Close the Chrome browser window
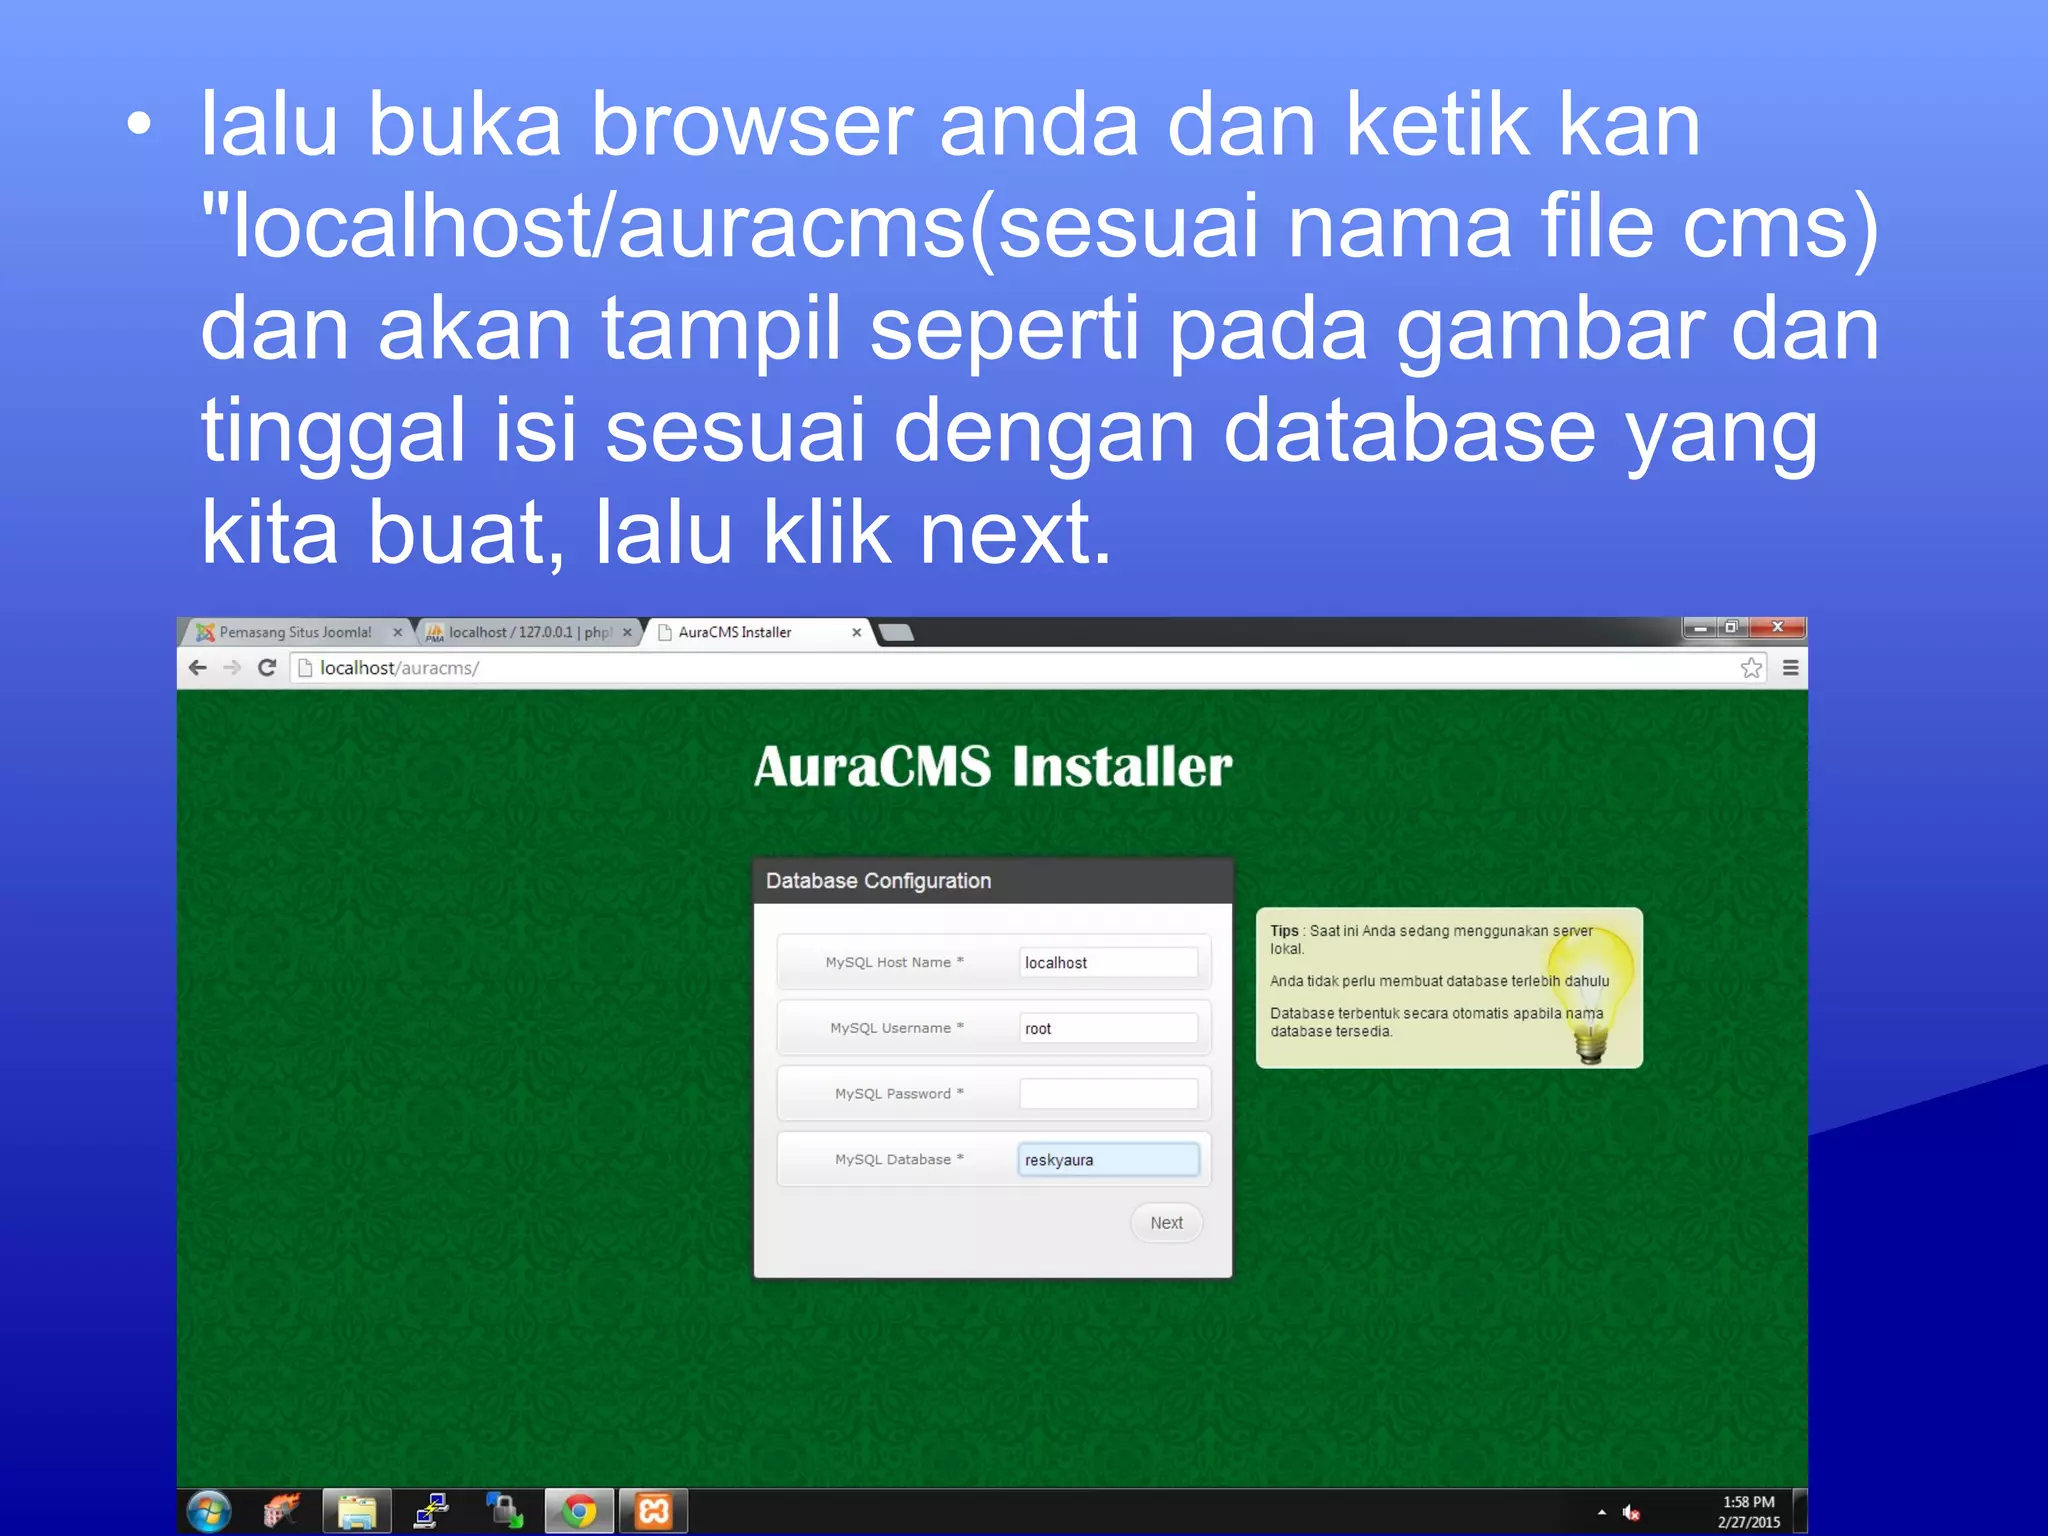The image size is (2048, 1536). 1778,627
